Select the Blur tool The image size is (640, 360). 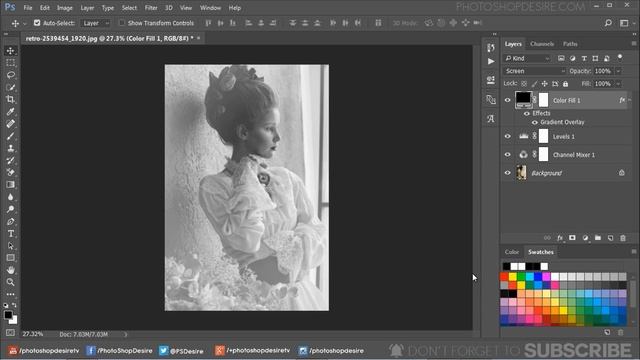point(11,197)
